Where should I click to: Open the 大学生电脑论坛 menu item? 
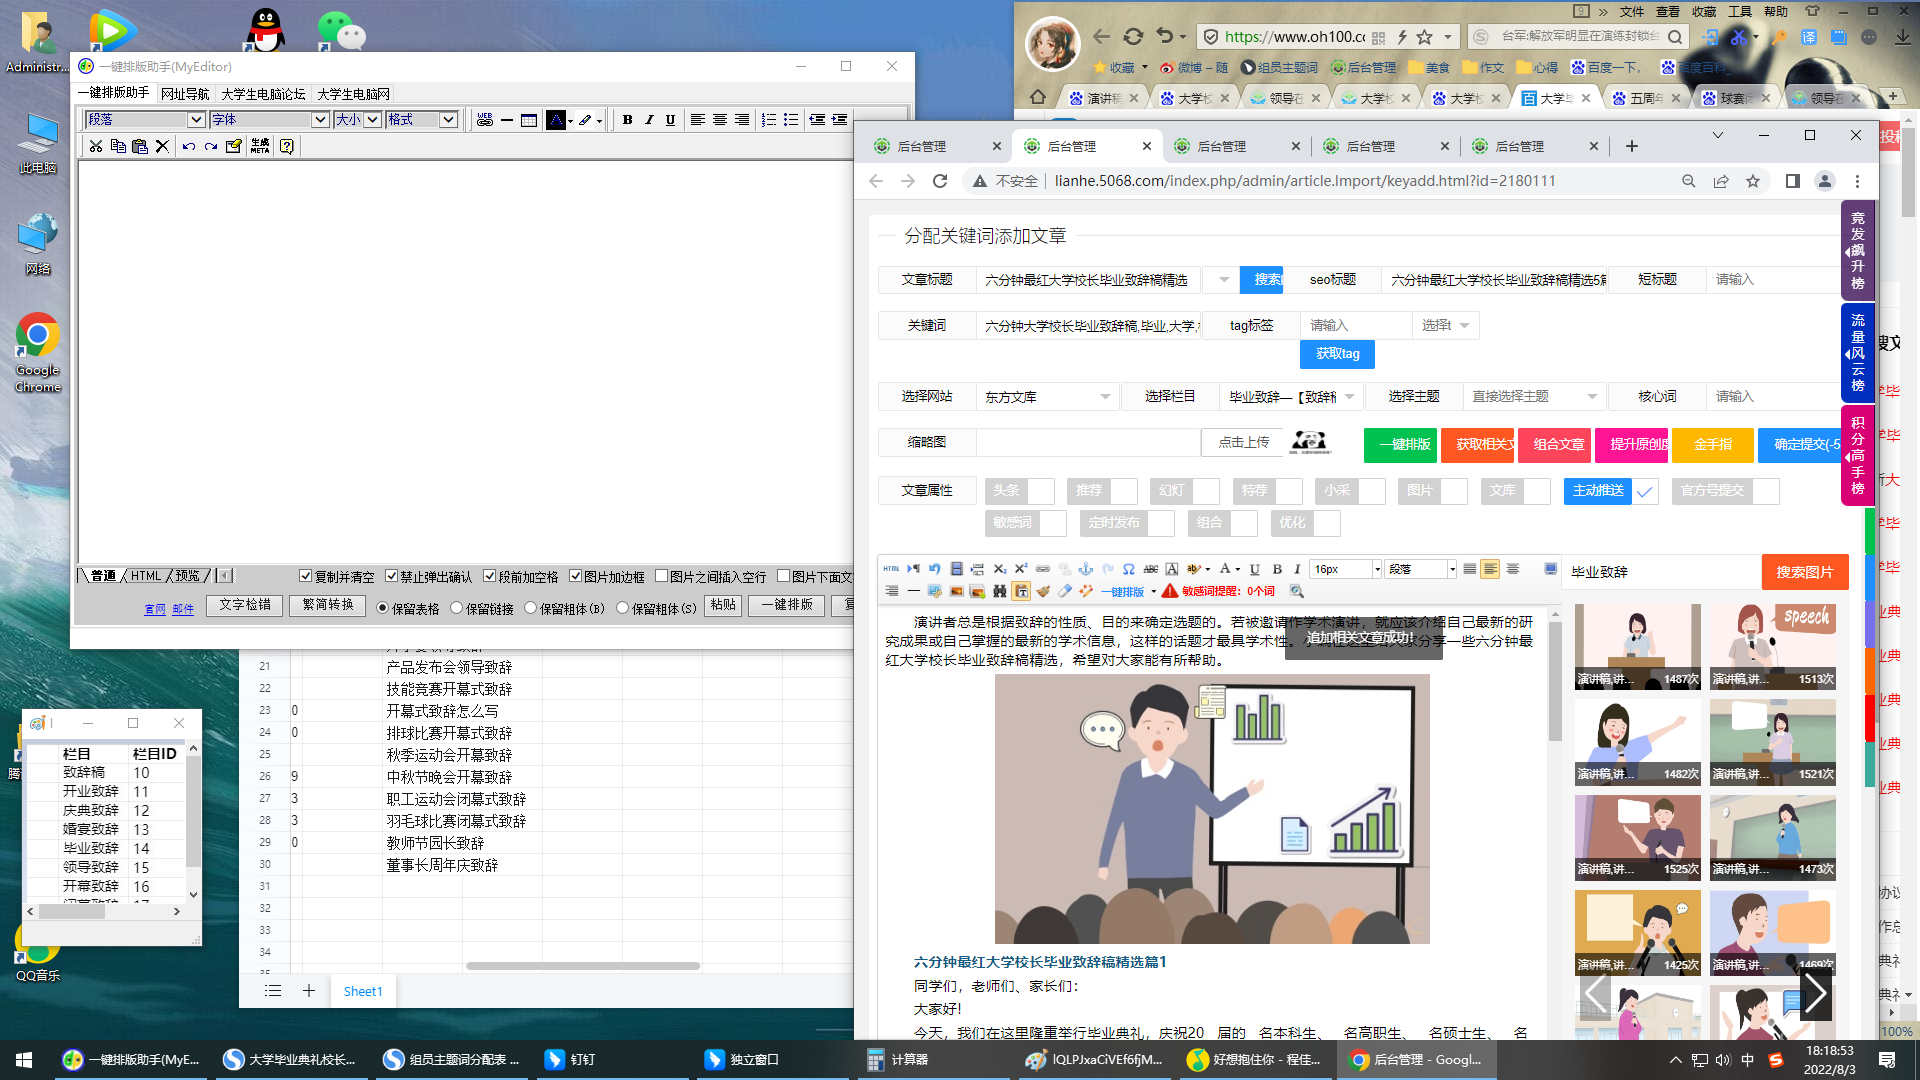[x=263, y=94]
